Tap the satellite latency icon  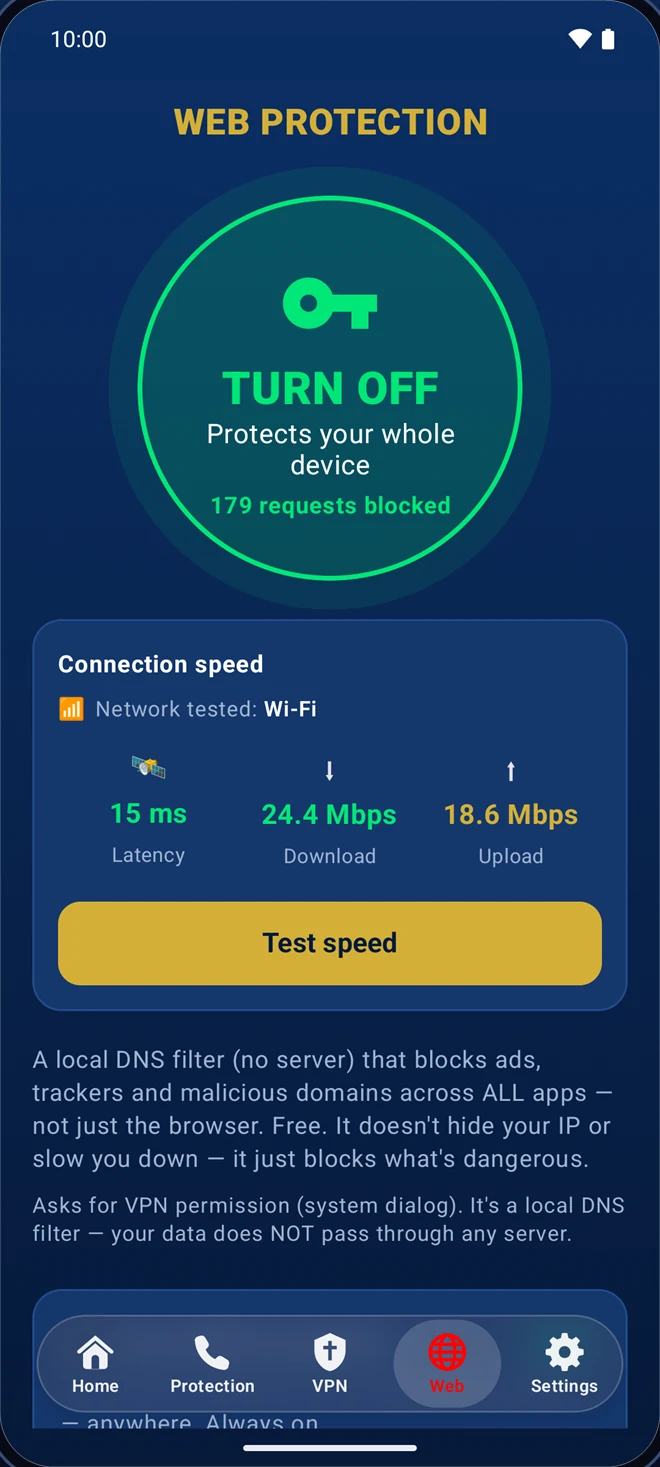pos(148,768)
